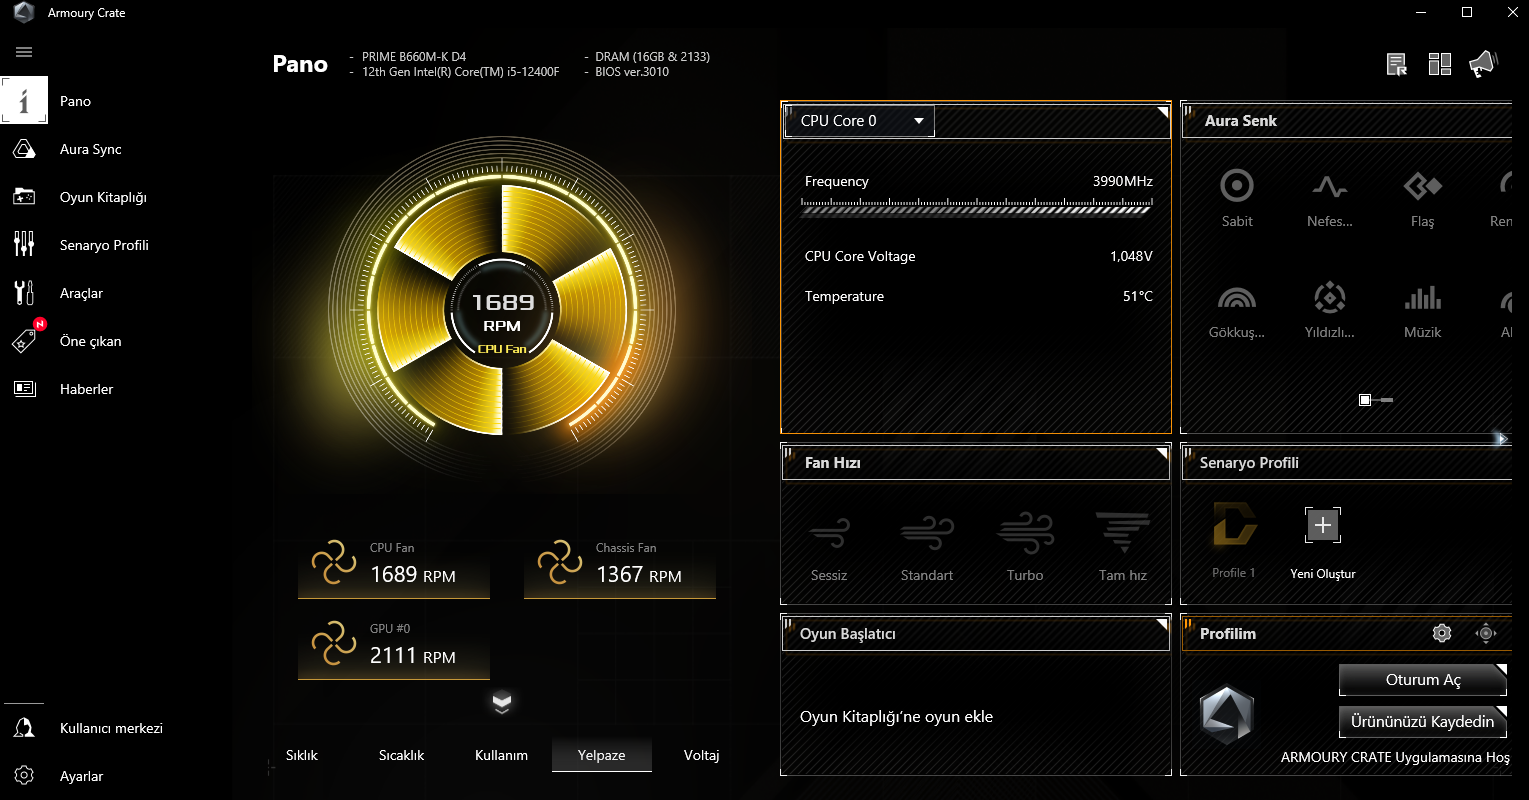The width and height of the screenshot is (1529, 800).
Task: Click the Frequency usage bar
Action: coord(977,206)
